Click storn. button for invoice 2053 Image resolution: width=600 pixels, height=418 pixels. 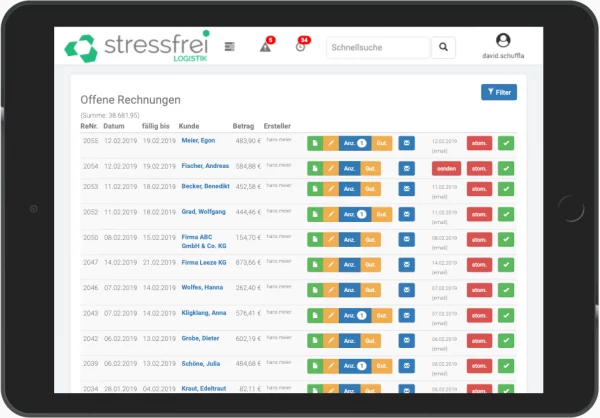tap(479, 189)
